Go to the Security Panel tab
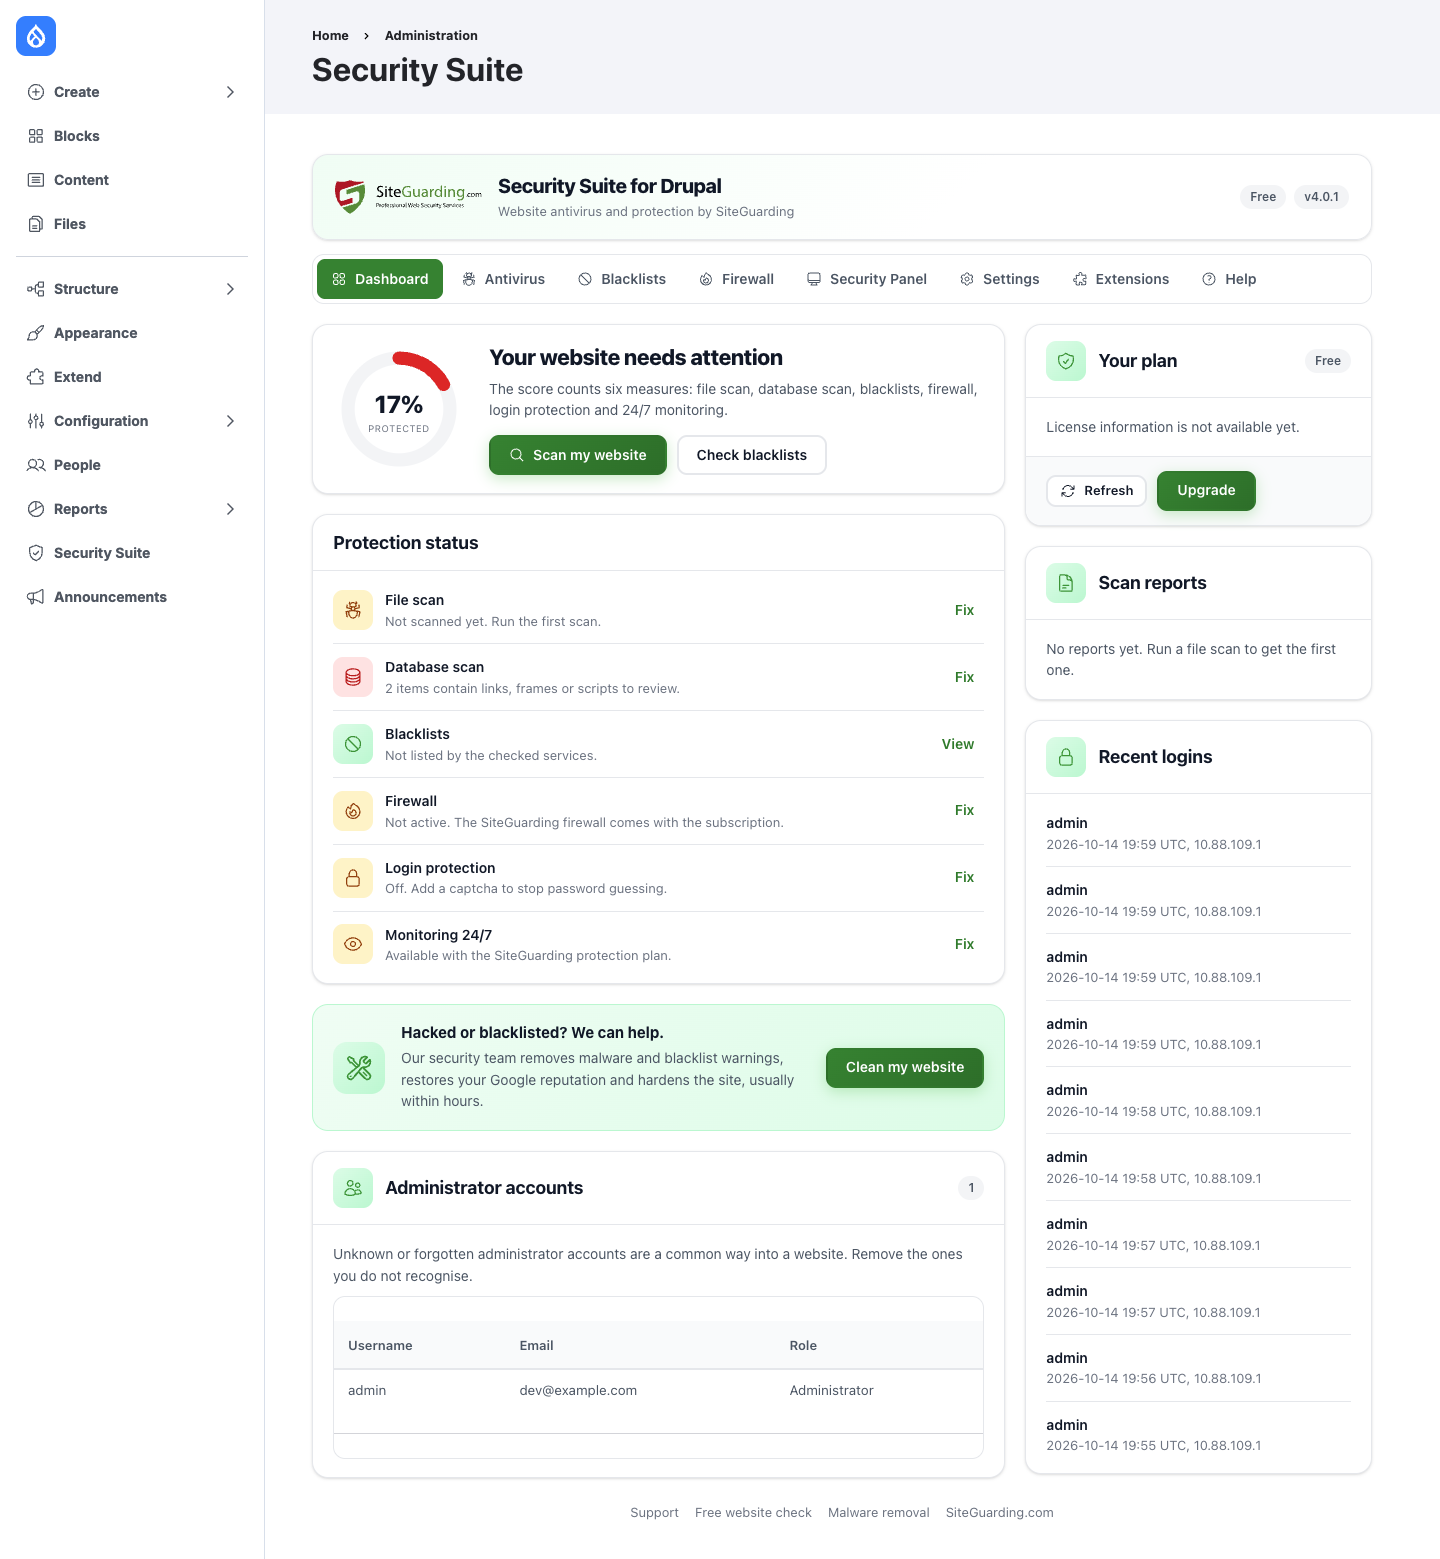Image resolution: width=1440 pixels, height=1559 pixels. (867, 279)
